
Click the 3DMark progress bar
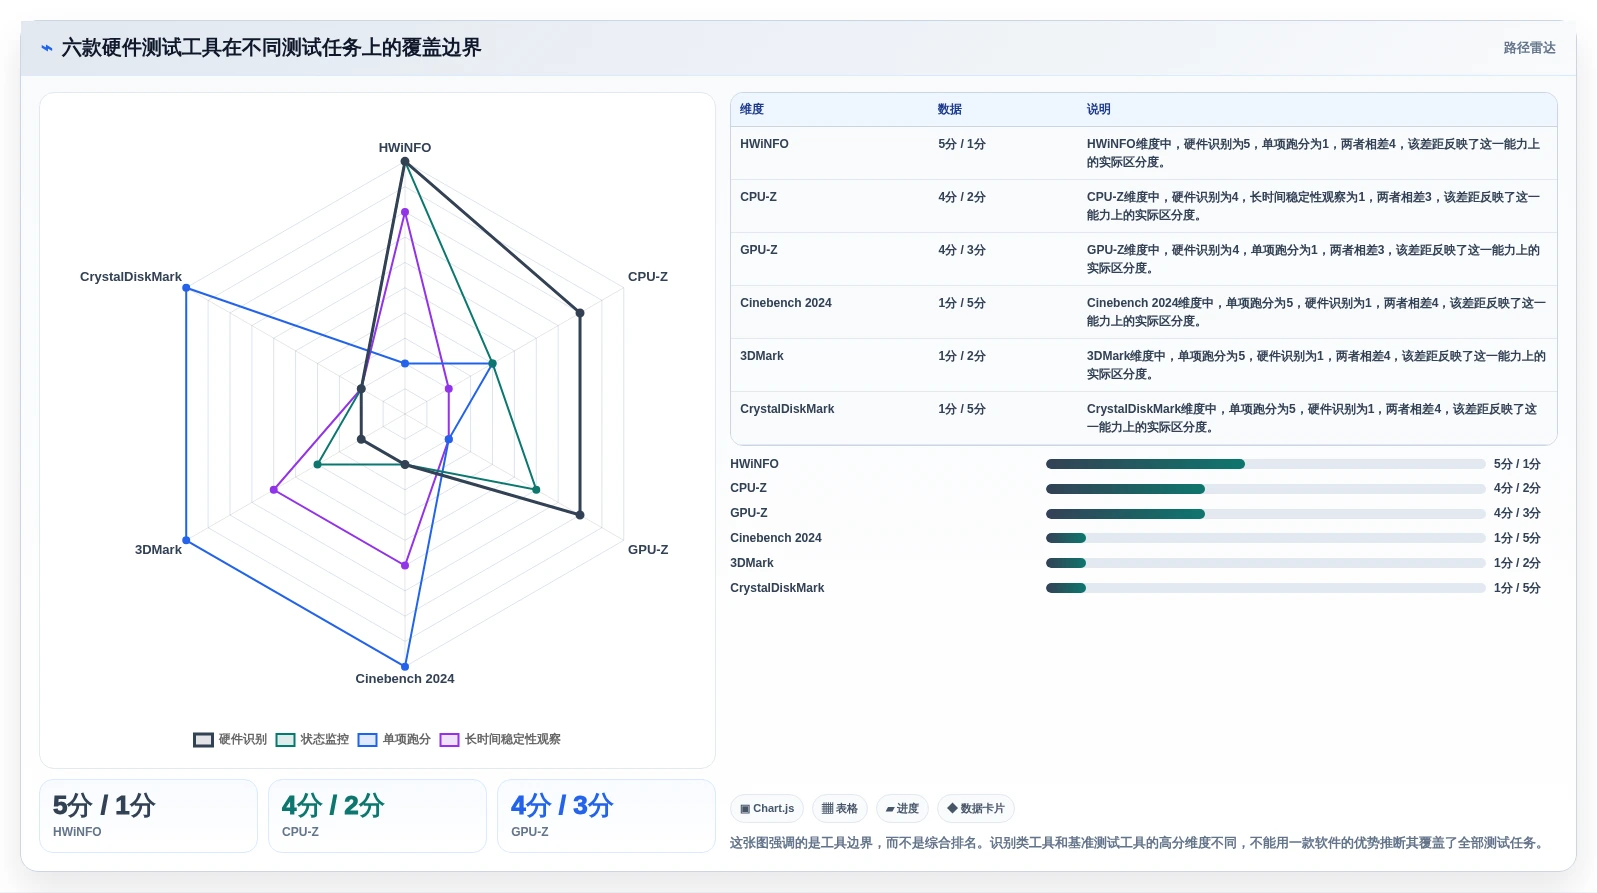[1265, 563]
